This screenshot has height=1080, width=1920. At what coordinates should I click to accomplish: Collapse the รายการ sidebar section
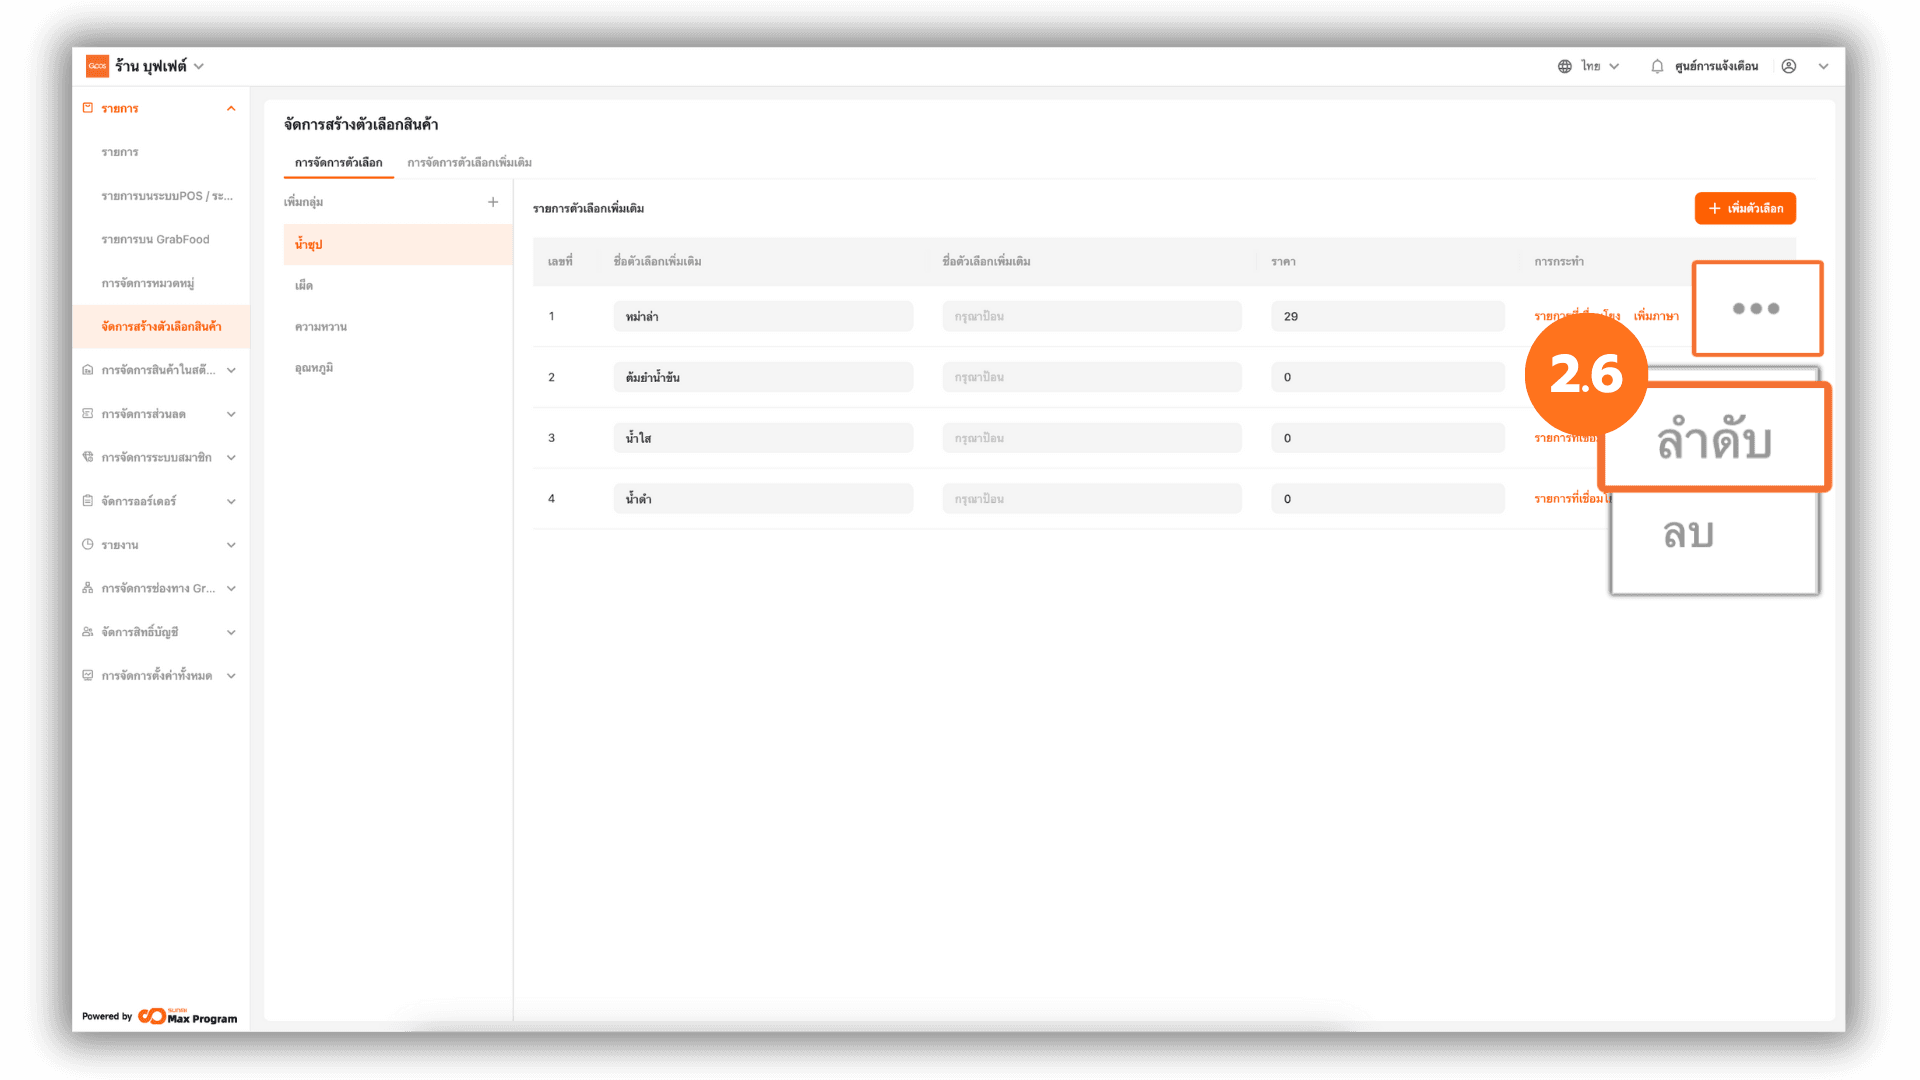[x=231, y=108]
